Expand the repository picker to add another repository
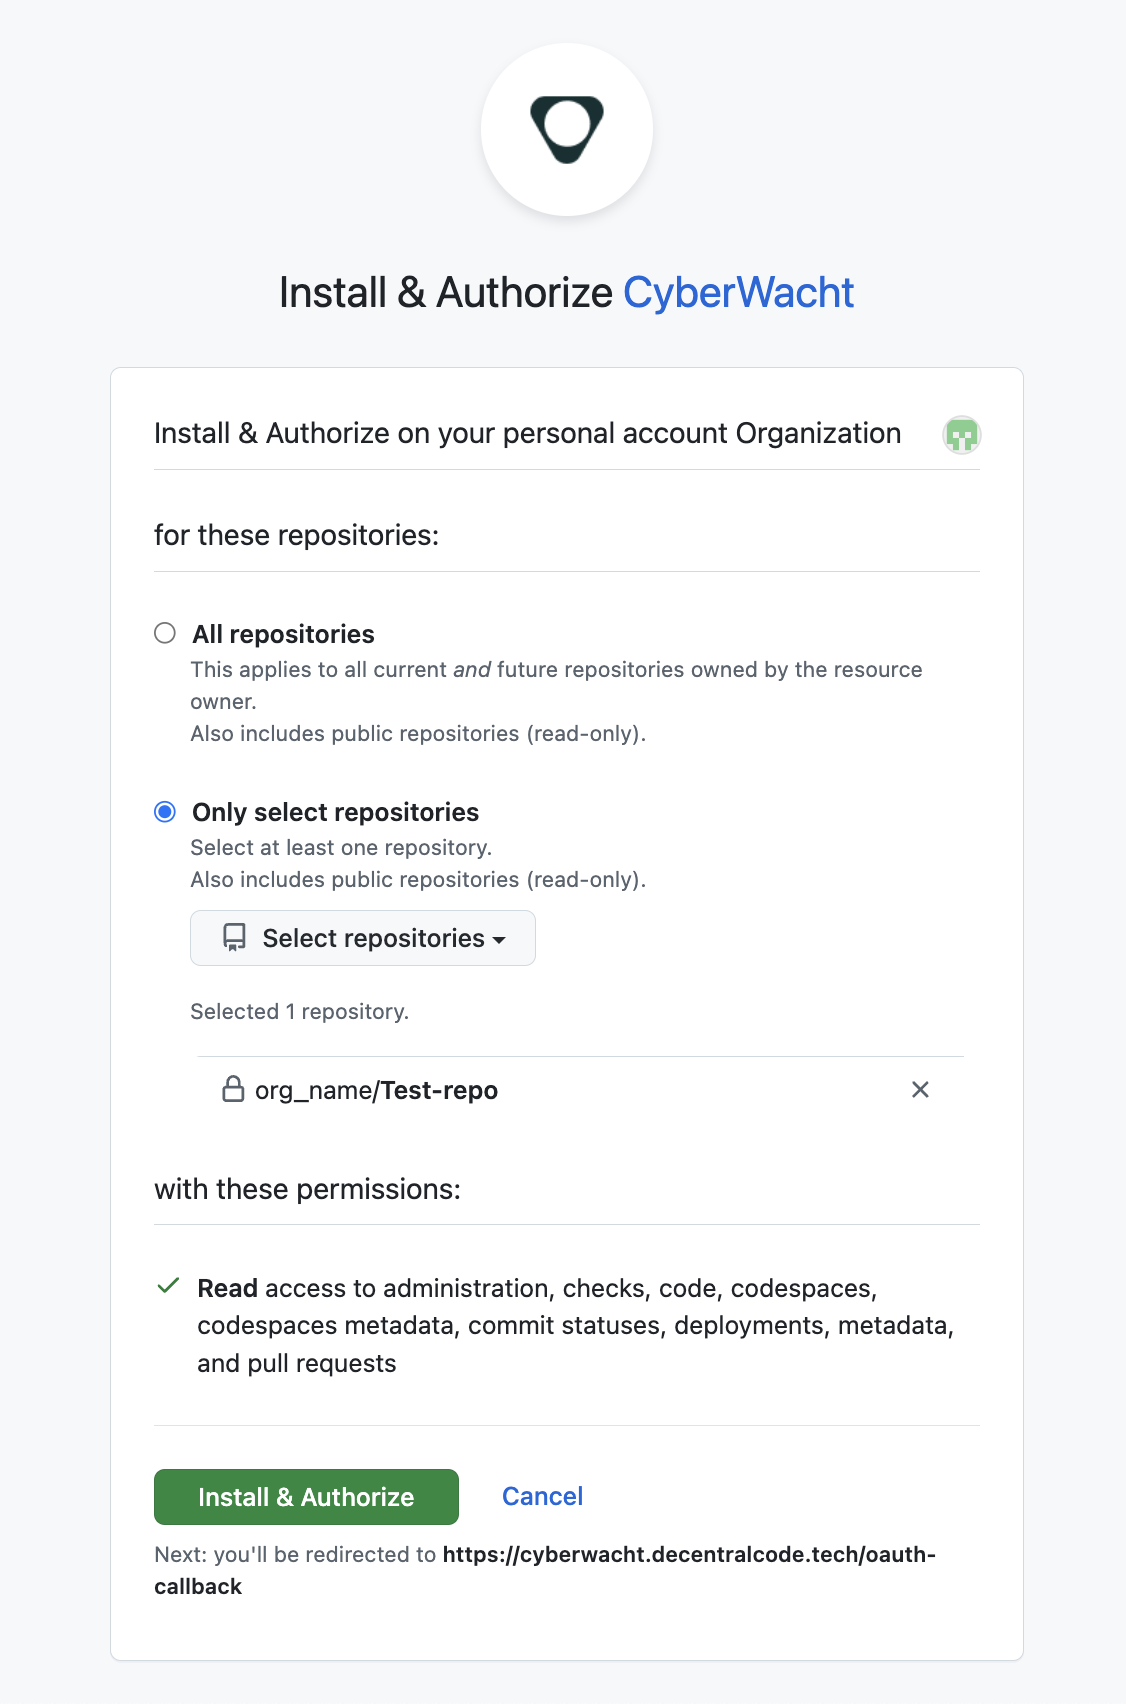 click(362, 938)
